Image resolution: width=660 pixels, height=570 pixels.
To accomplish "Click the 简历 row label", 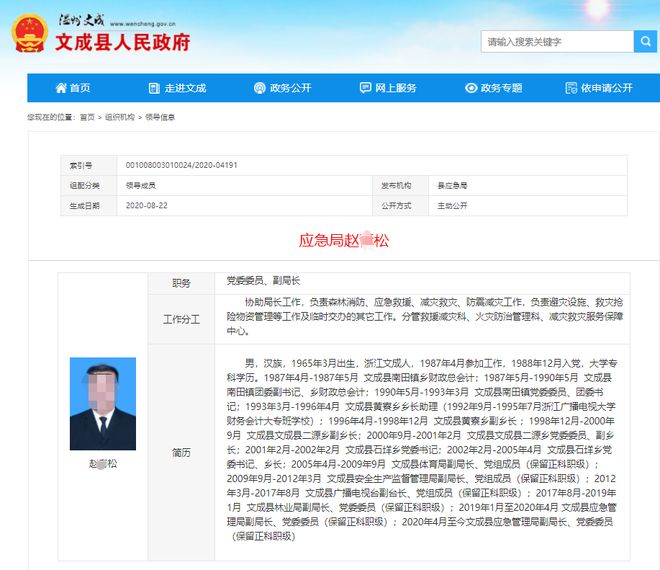I will 180,452.
